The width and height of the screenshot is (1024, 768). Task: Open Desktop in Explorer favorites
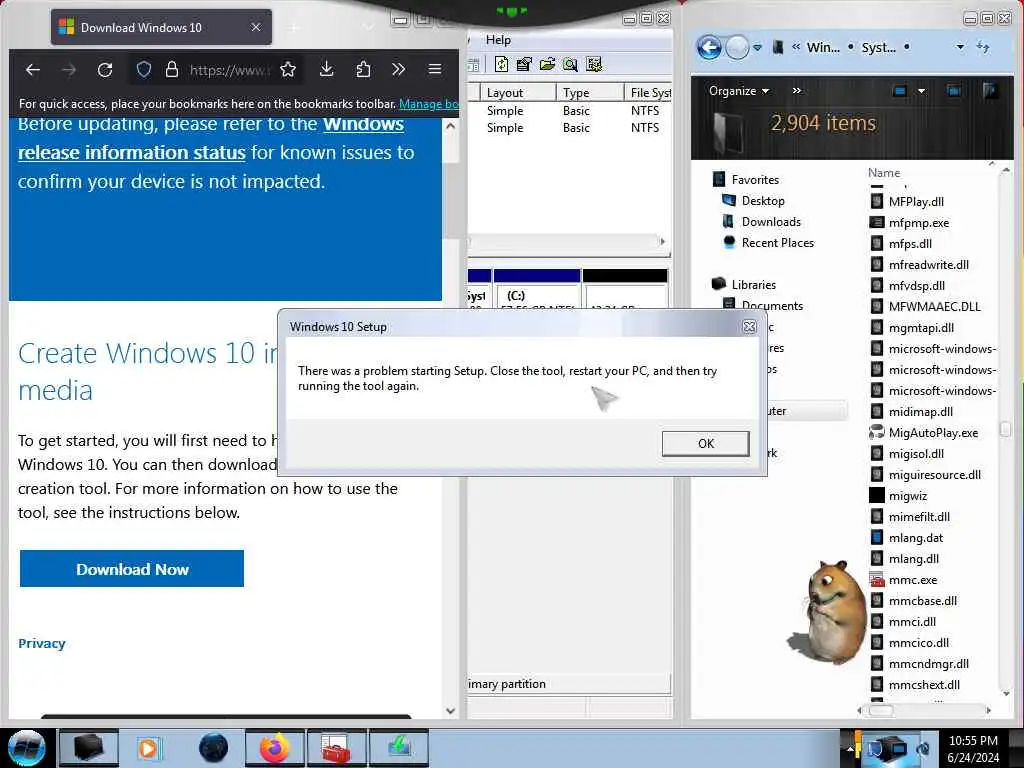763,200
